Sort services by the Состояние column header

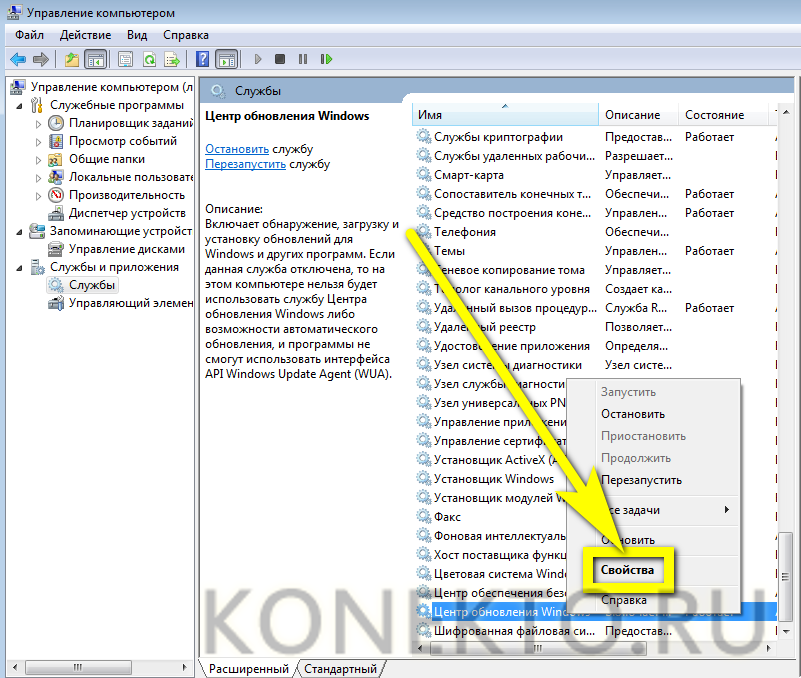coord(714,115)
